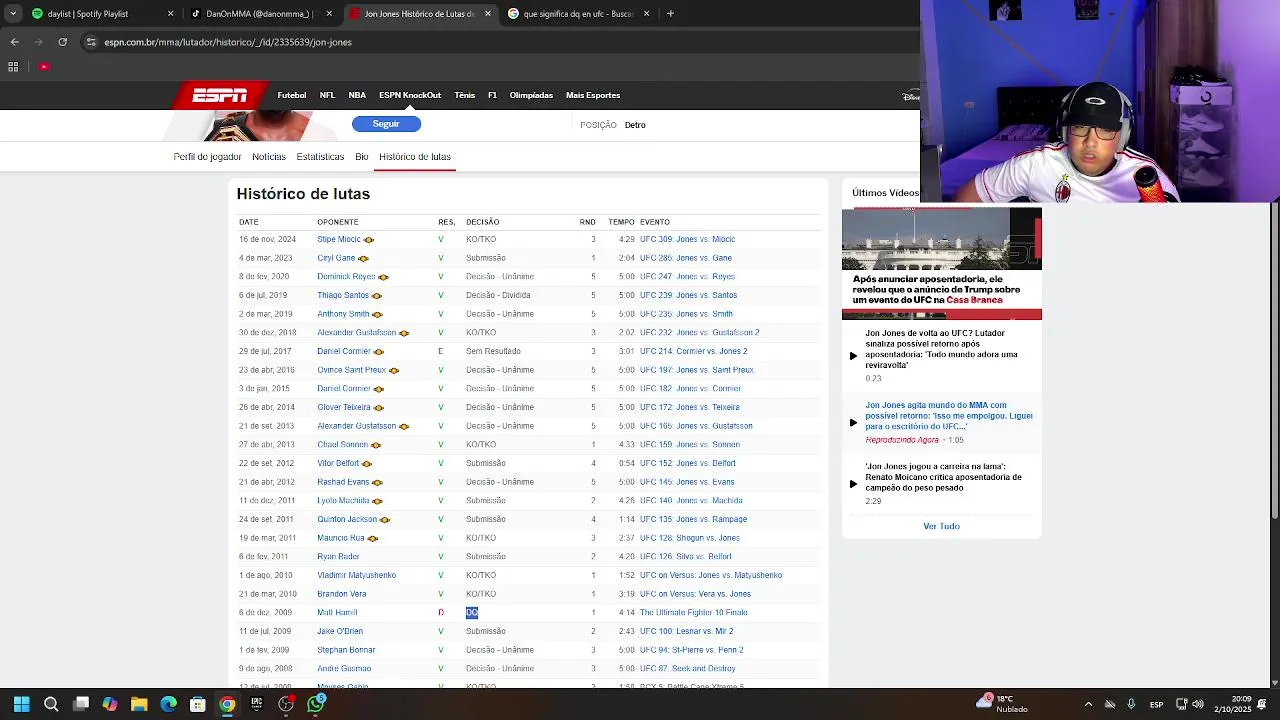
Task: Click the title belt icon beside Dominick Reyes
Action: tap(383, 277)
